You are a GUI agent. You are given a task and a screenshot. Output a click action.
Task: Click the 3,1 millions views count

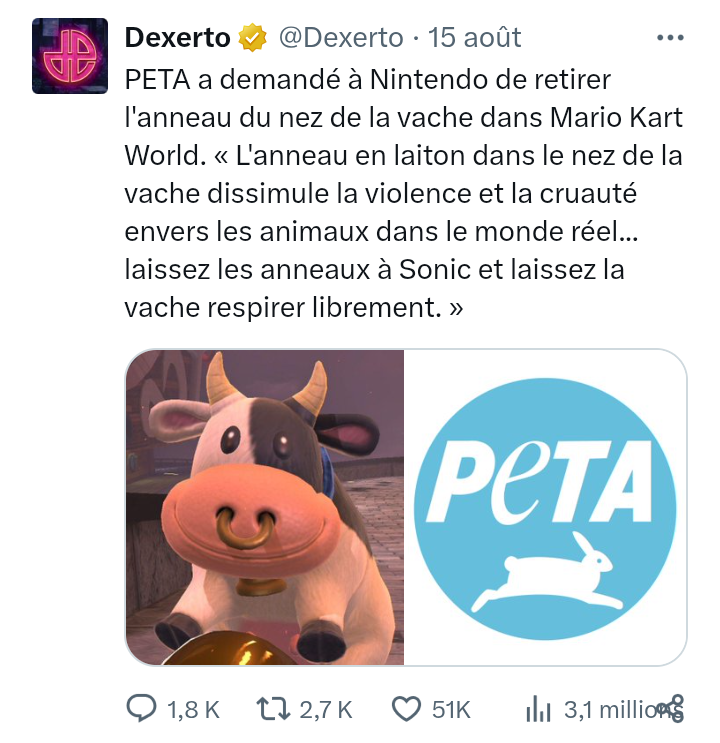pos(615,710)
